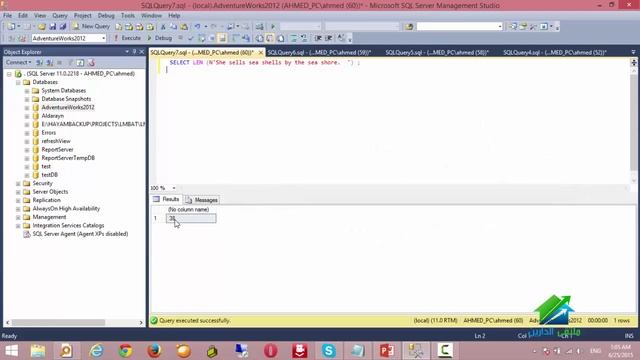640x360 pixels.
Task: Click the Disconnect icon in Object Explorer toolbar
Action: 50,62
